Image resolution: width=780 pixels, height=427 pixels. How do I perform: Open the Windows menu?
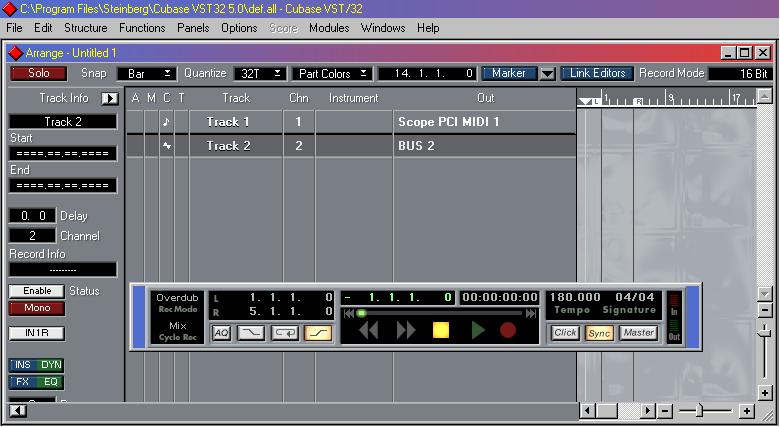click(383, 28)
